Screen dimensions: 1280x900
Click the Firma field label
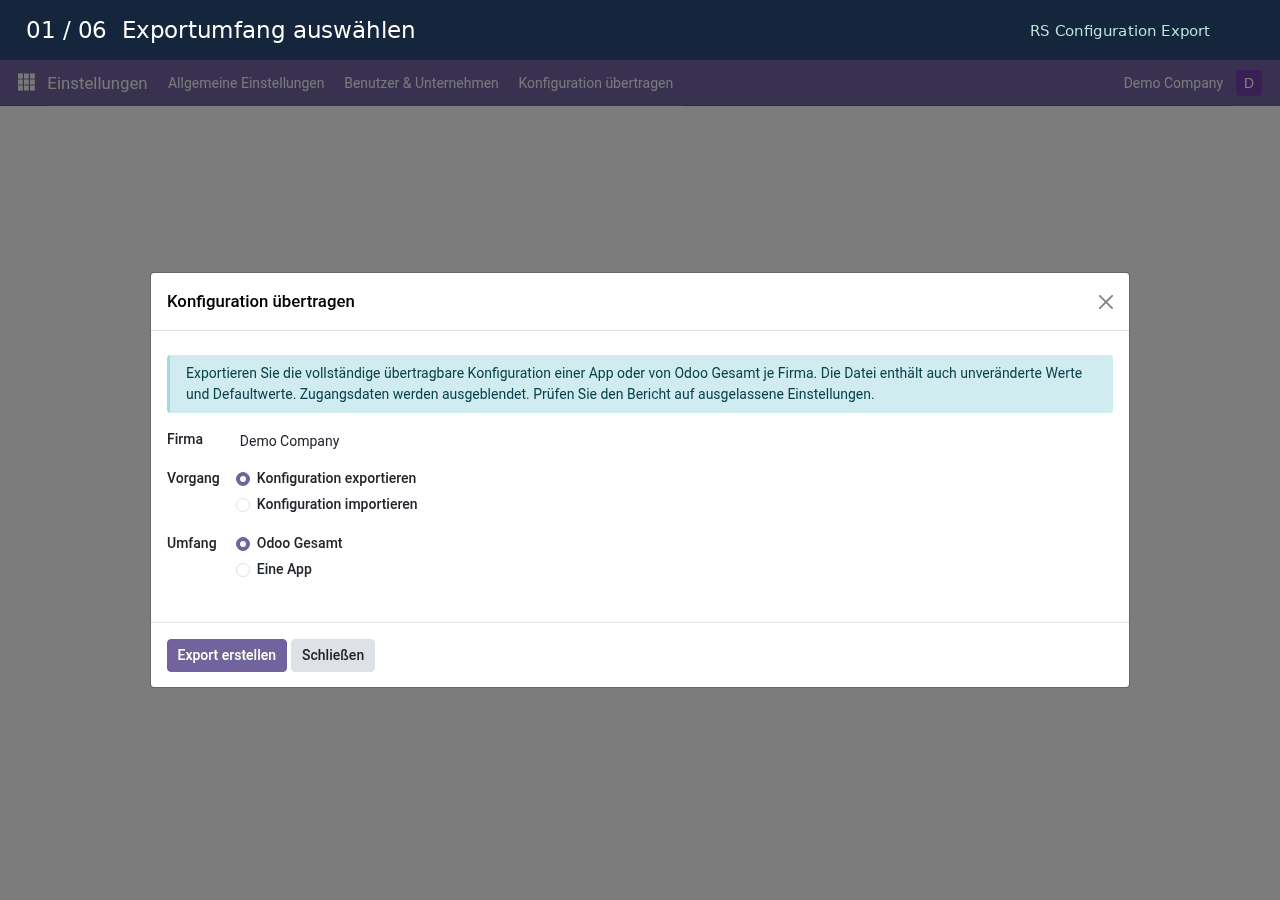185,439
